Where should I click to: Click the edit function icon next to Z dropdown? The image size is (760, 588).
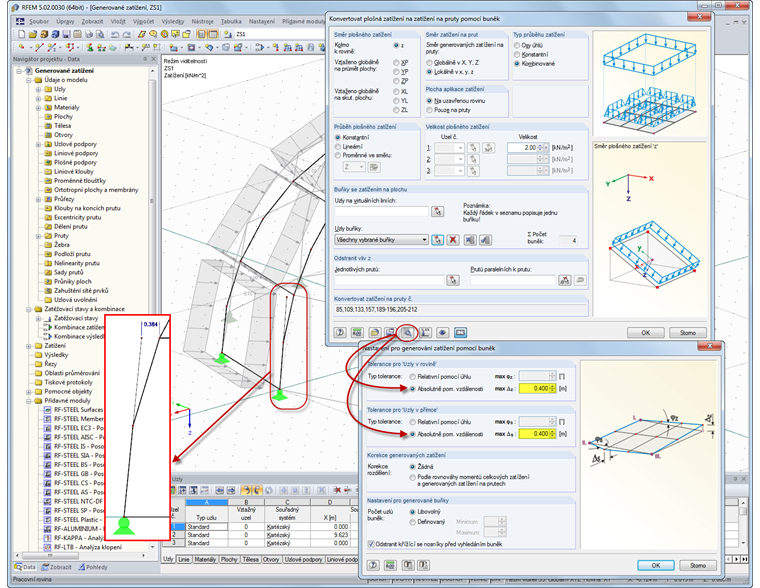374,167
